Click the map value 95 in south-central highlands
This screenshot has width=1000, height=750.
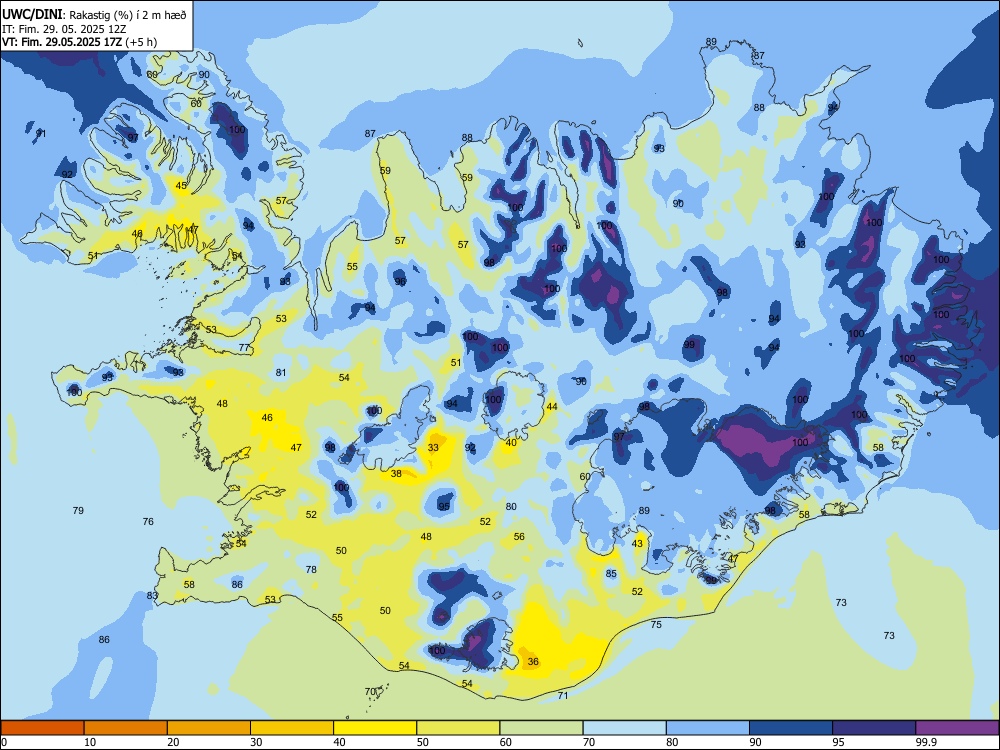tap(444, 506)
